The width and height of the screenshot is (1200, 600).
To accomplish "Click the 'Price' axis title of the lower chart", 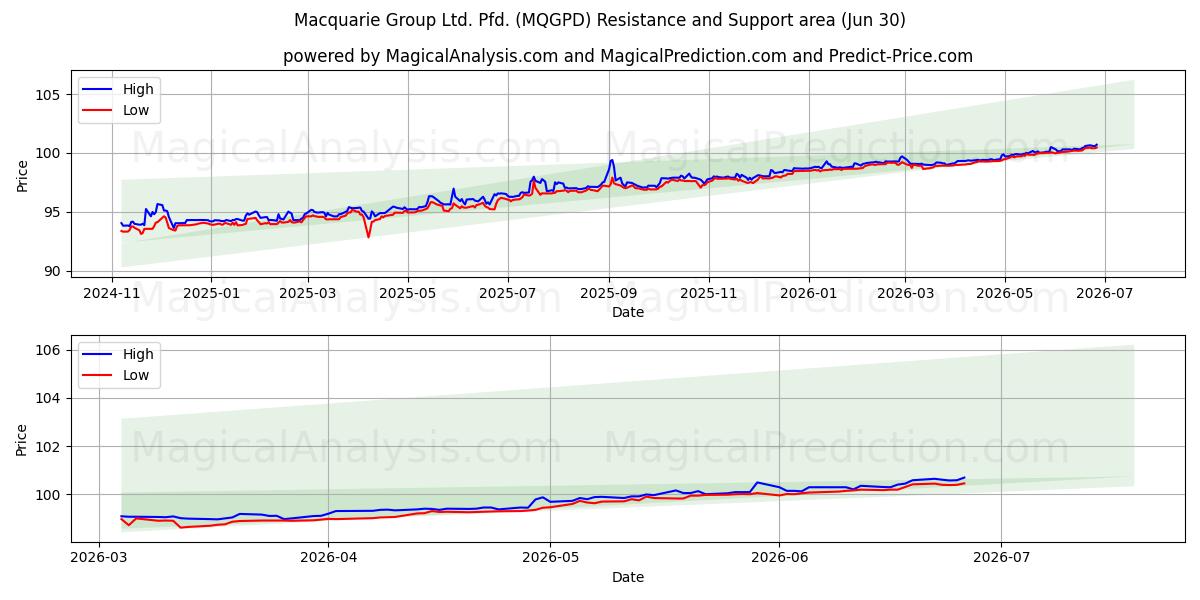I will [22, 440].
